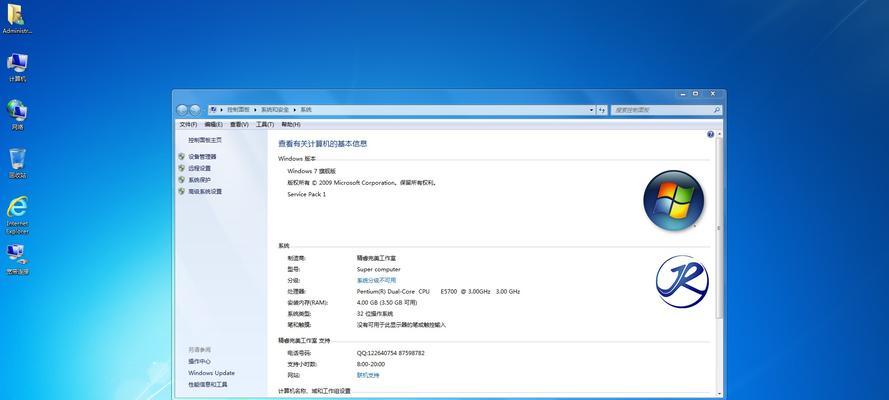
Task: Click the vertical scrollbar down arrow
Action: tap(720, 393)
